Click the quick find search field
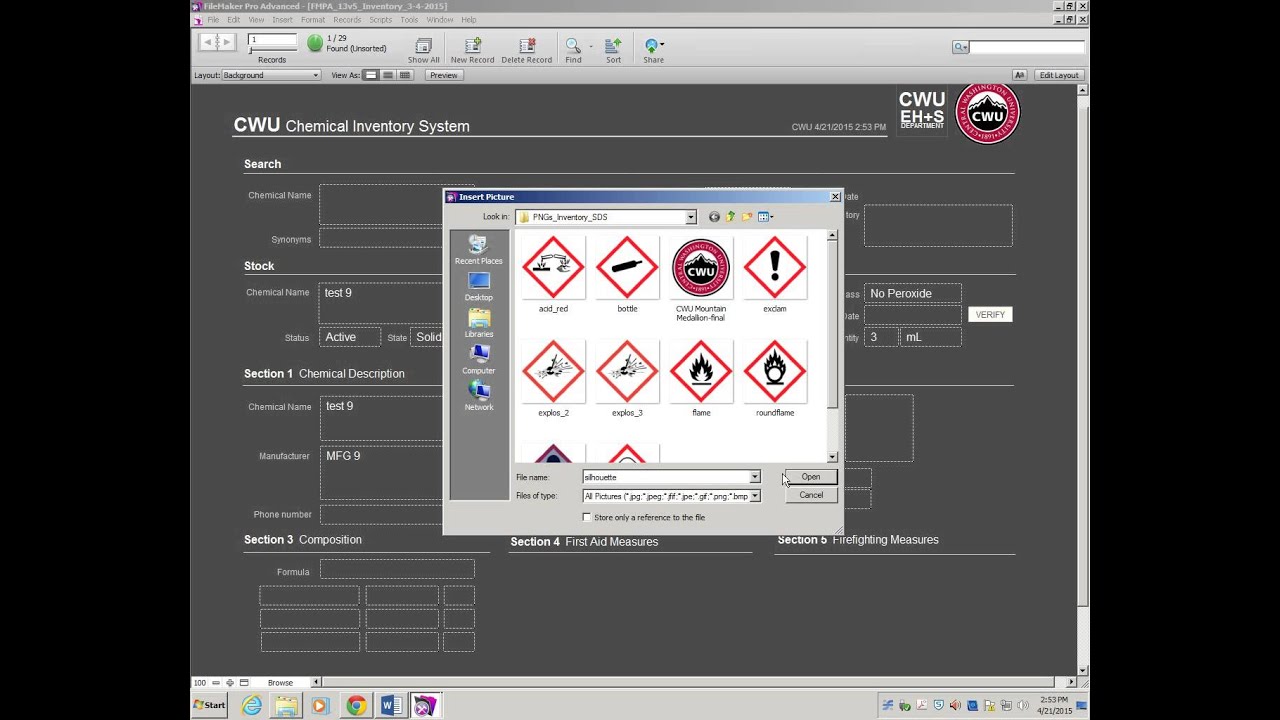The width and height of the screenshot is (1280, 720). (x=1026, y=47)
